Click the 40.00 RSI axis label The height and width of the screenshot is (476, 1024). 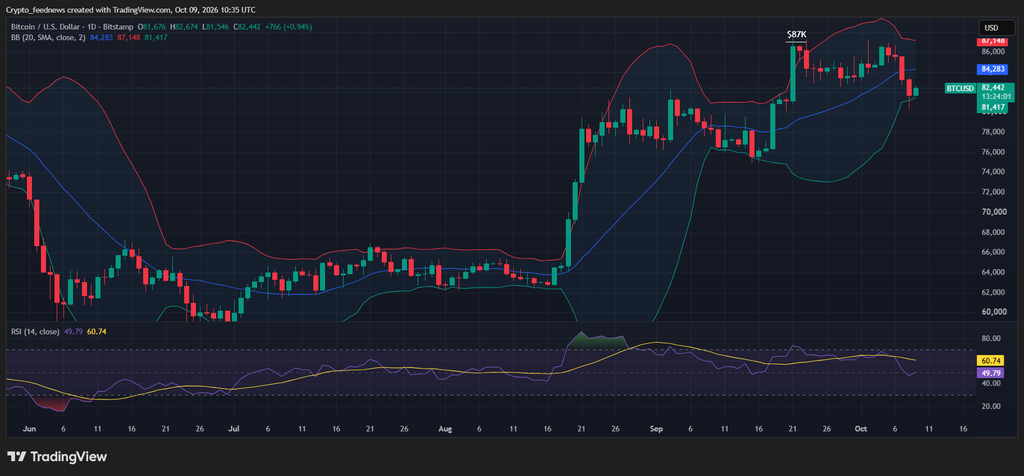[991, 384]
